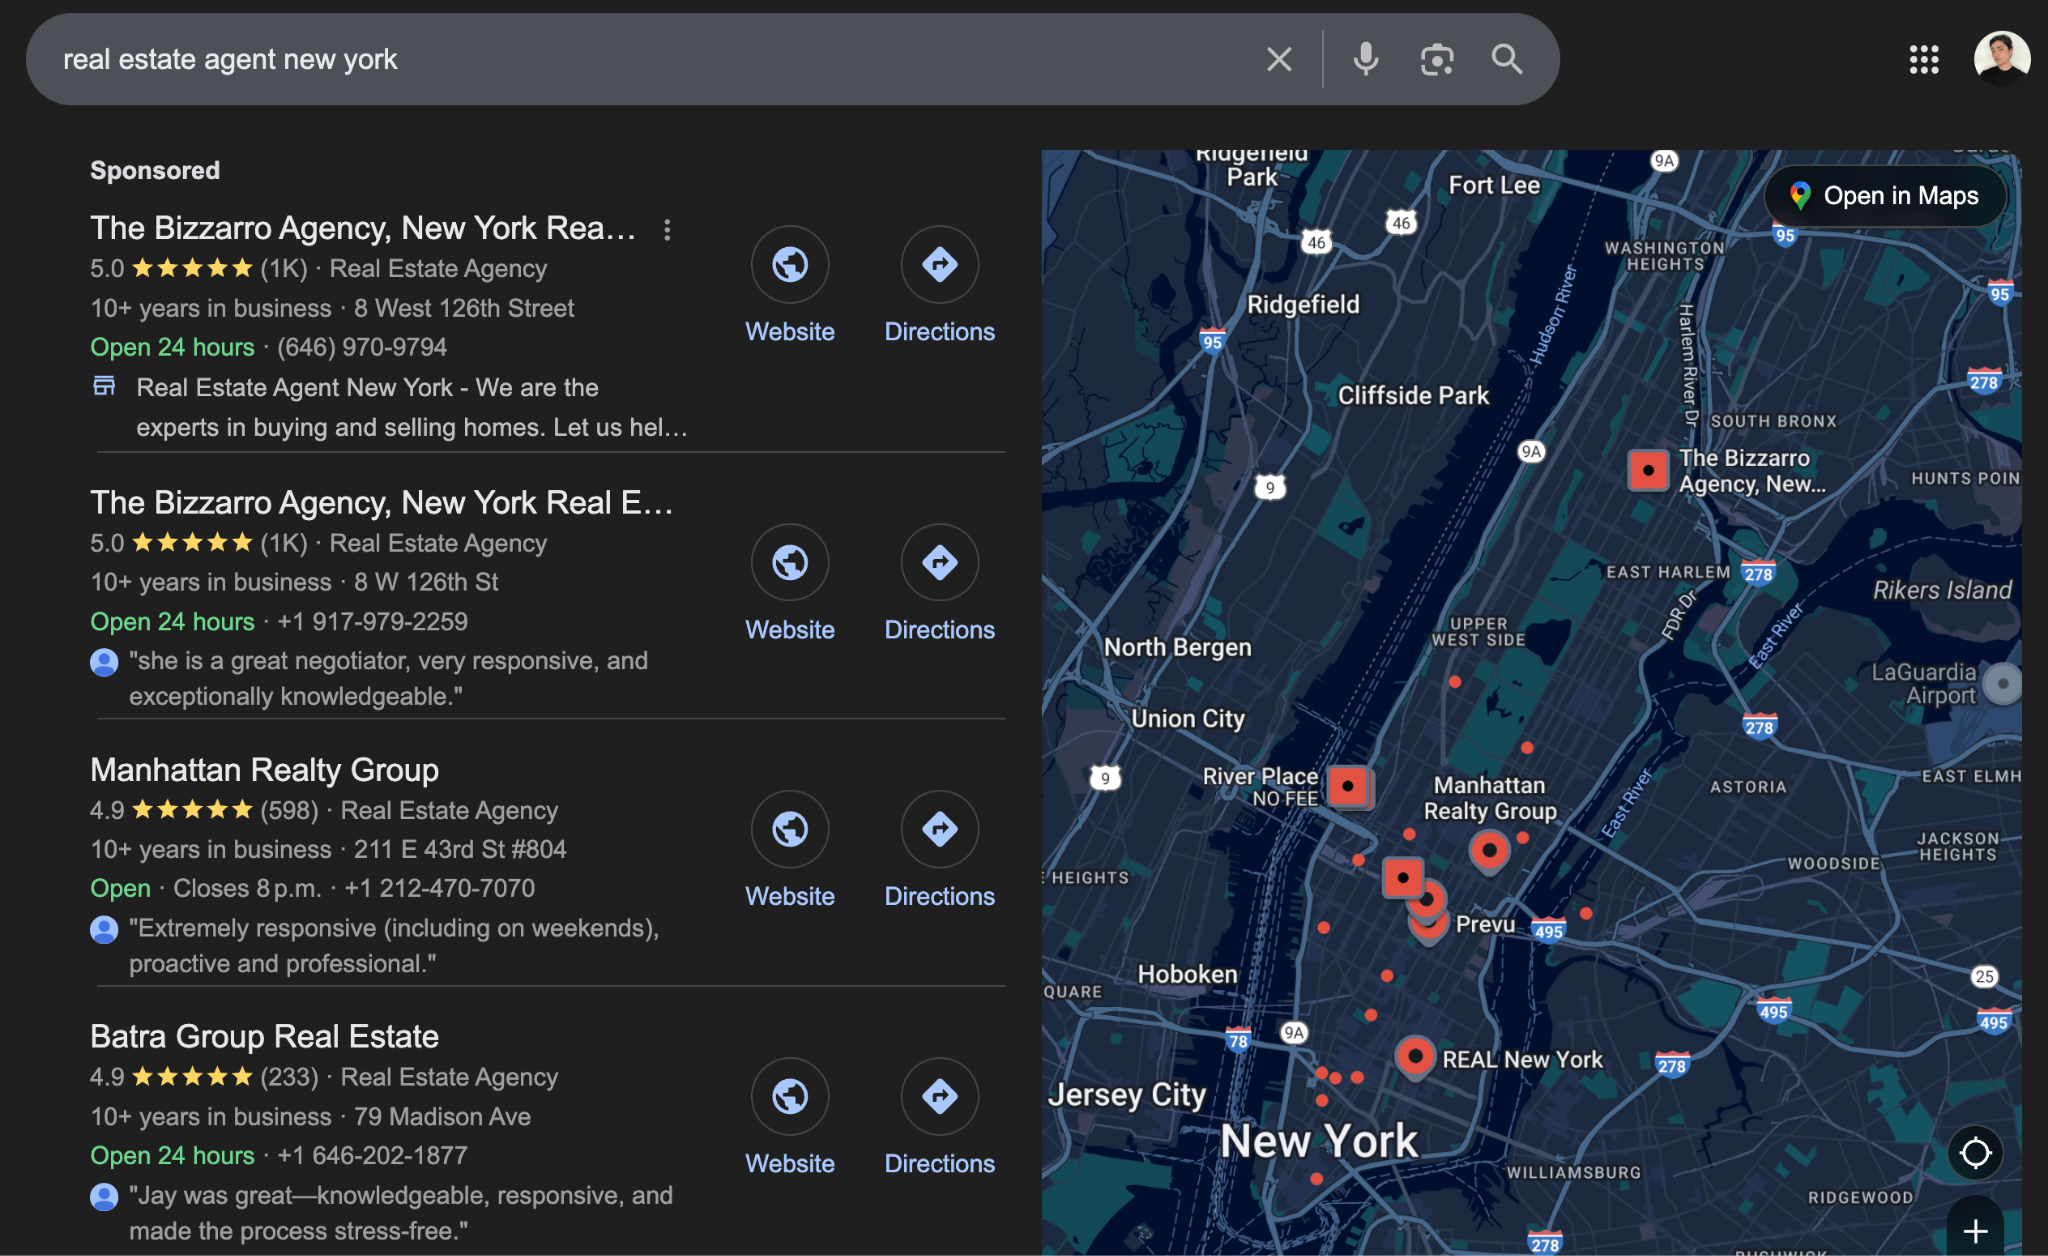Select the Bizzarro Agency map marker
2048x1256 pixels.
[1648, 470]
